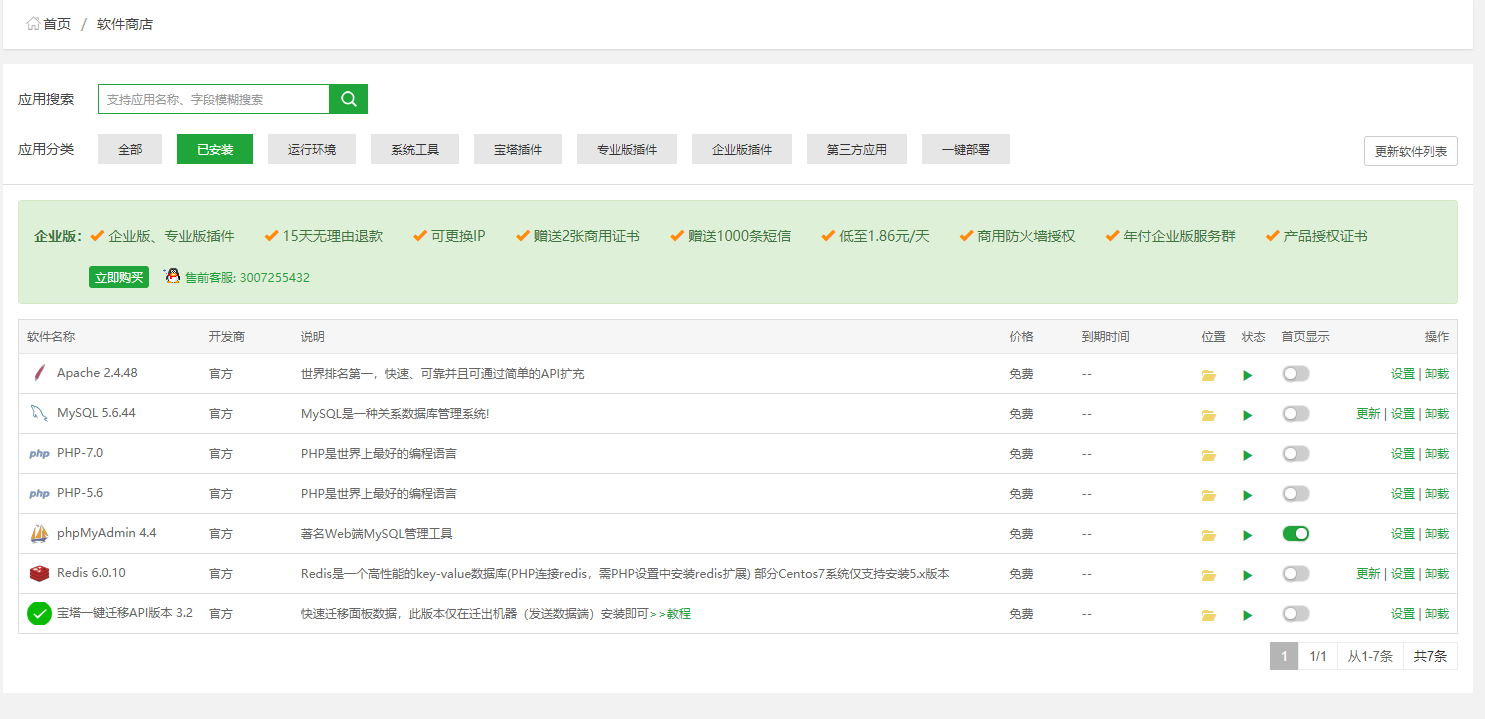This screenshot has width=1485, height=719.
Task: Click the PHP-5.6 green status play icon
Action: coord(1248,495)
